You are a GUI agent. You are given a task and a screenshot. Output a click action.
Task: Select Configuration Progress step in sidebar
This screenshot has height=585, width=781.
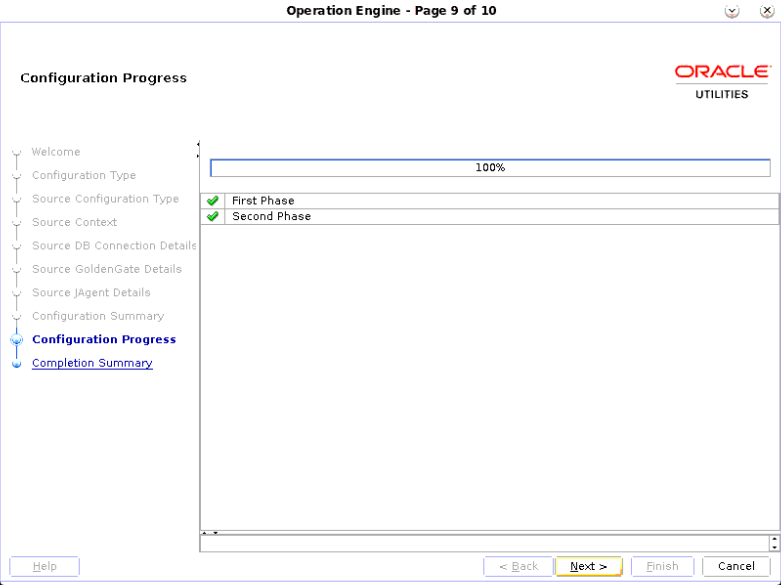click(104, 339)
